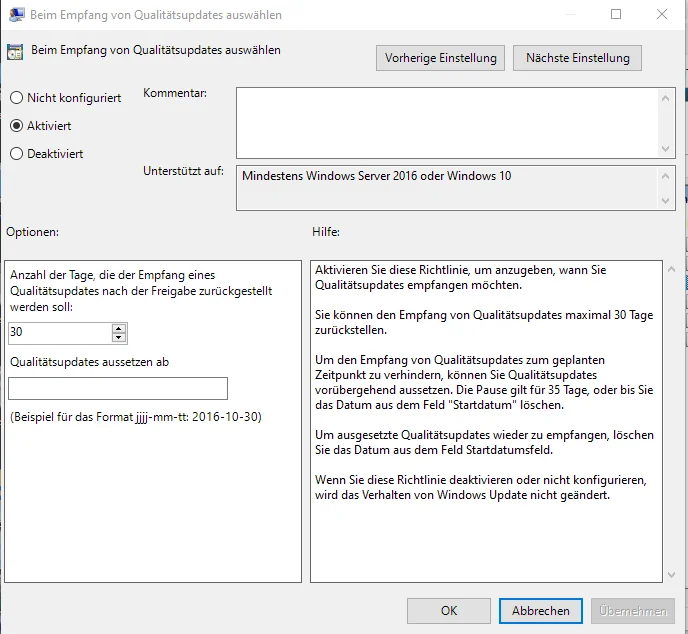Select the Deaktiviert radio button
The width and height of the screenshot is (688, 634).
pyautogui.click(x=17, y=154)
